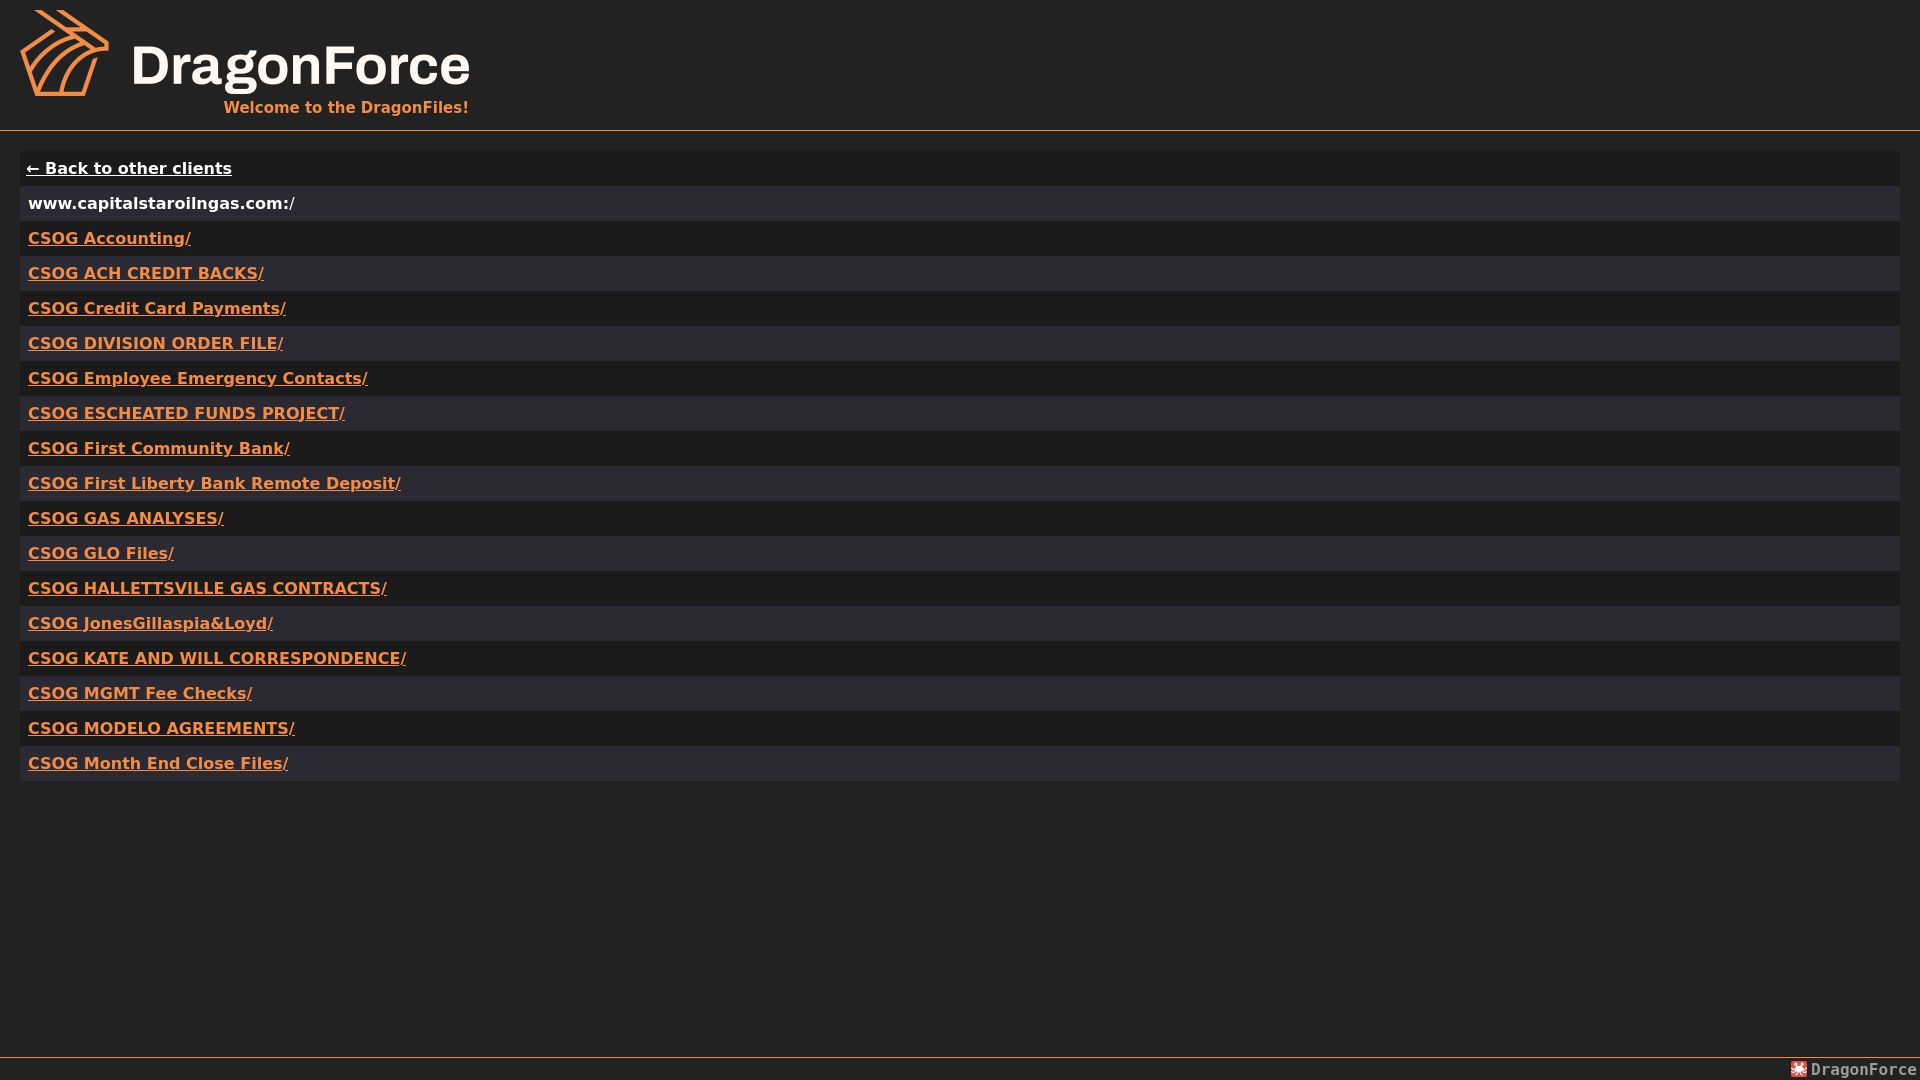Open CSOG First Liberty Bank Remote Deposit
The image size is (1920, 1080).
pyautogui.click(x=214, y=483)
